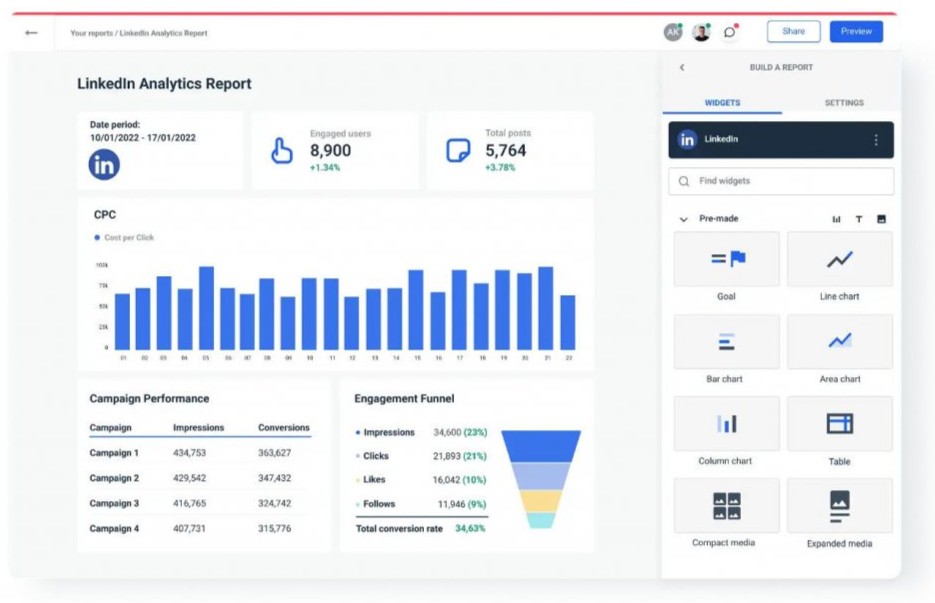Add the Compact media widget
The image size is (935, 603).
pos(726,506)
